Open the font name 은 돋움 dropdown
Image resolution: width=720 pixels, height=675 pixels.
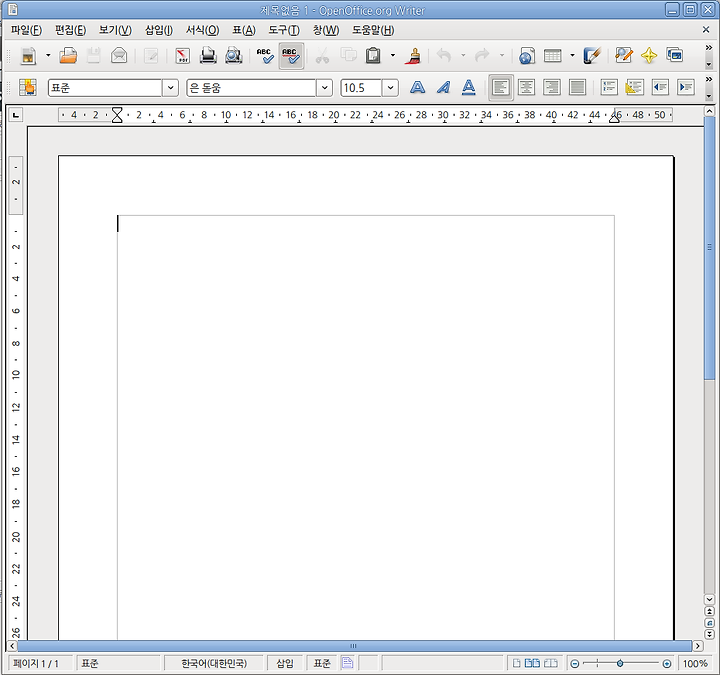[324, 87]
